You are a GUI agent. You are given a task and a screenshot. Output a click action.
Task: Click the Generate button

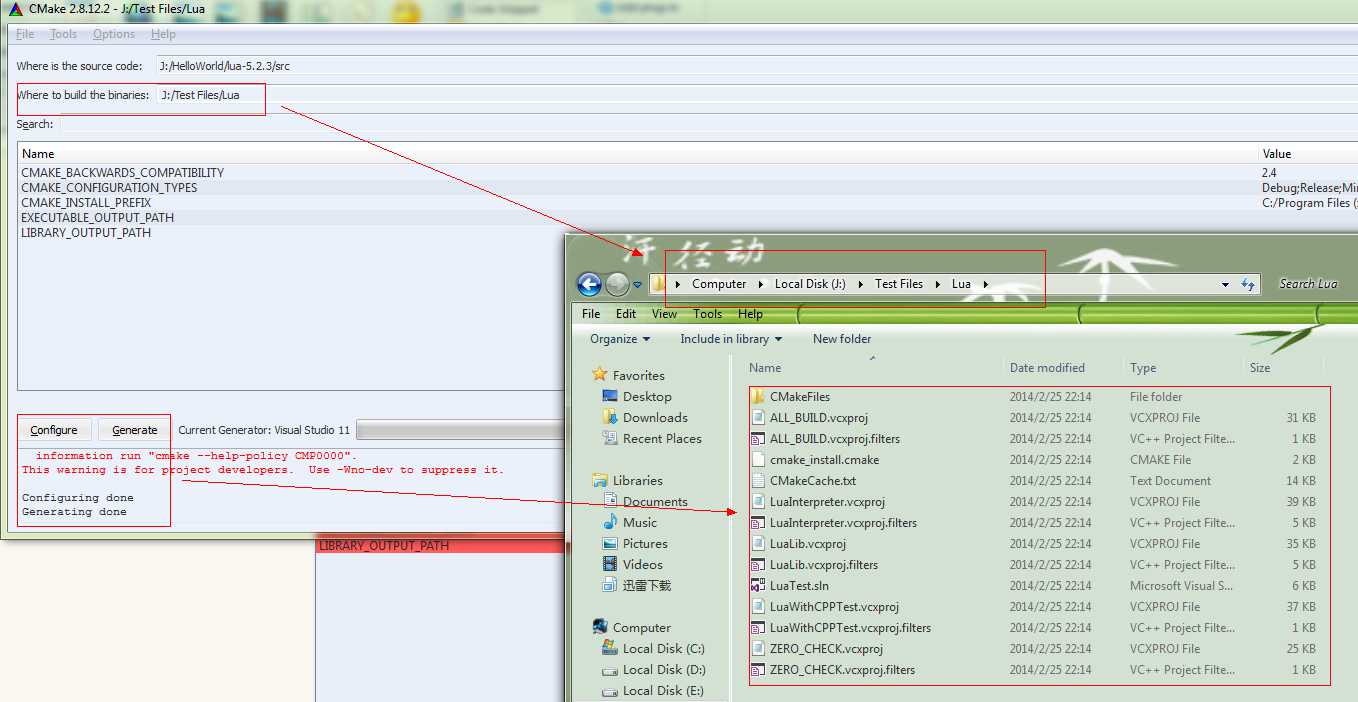point(135,430)
